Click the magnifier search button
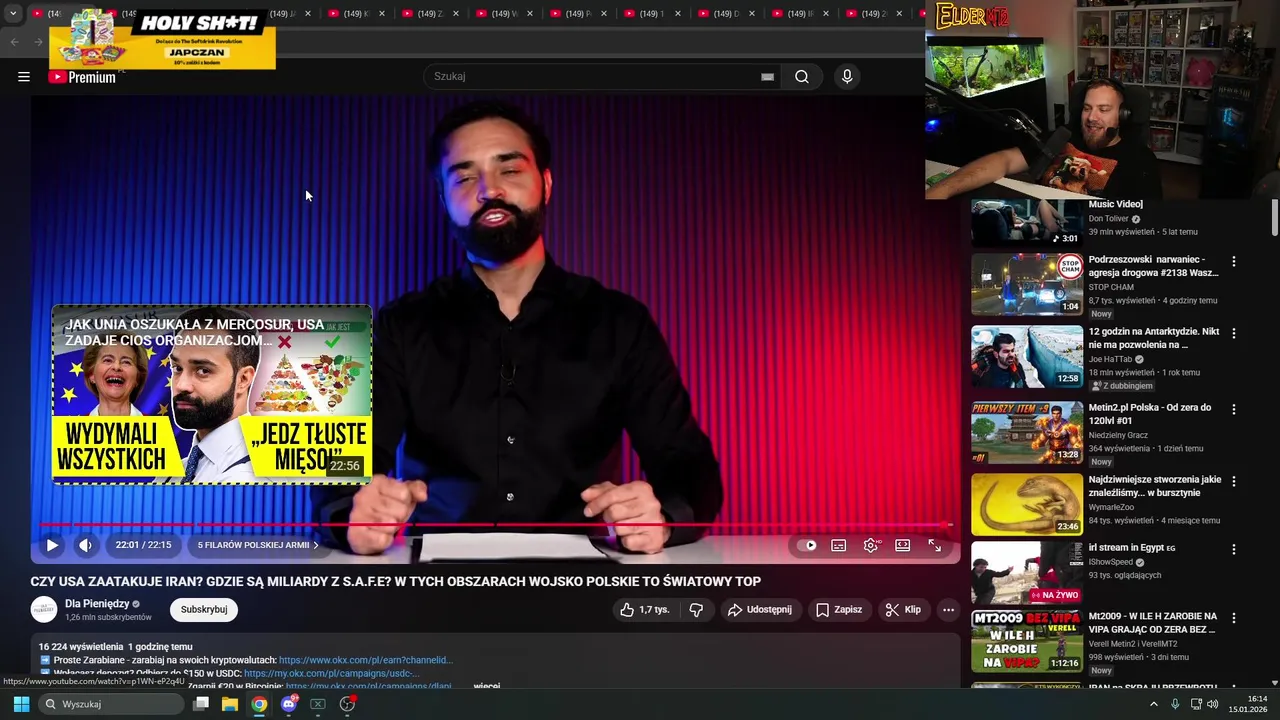Screen dimensions: 1280x720 pyautogui.click(x=802, y=77)
